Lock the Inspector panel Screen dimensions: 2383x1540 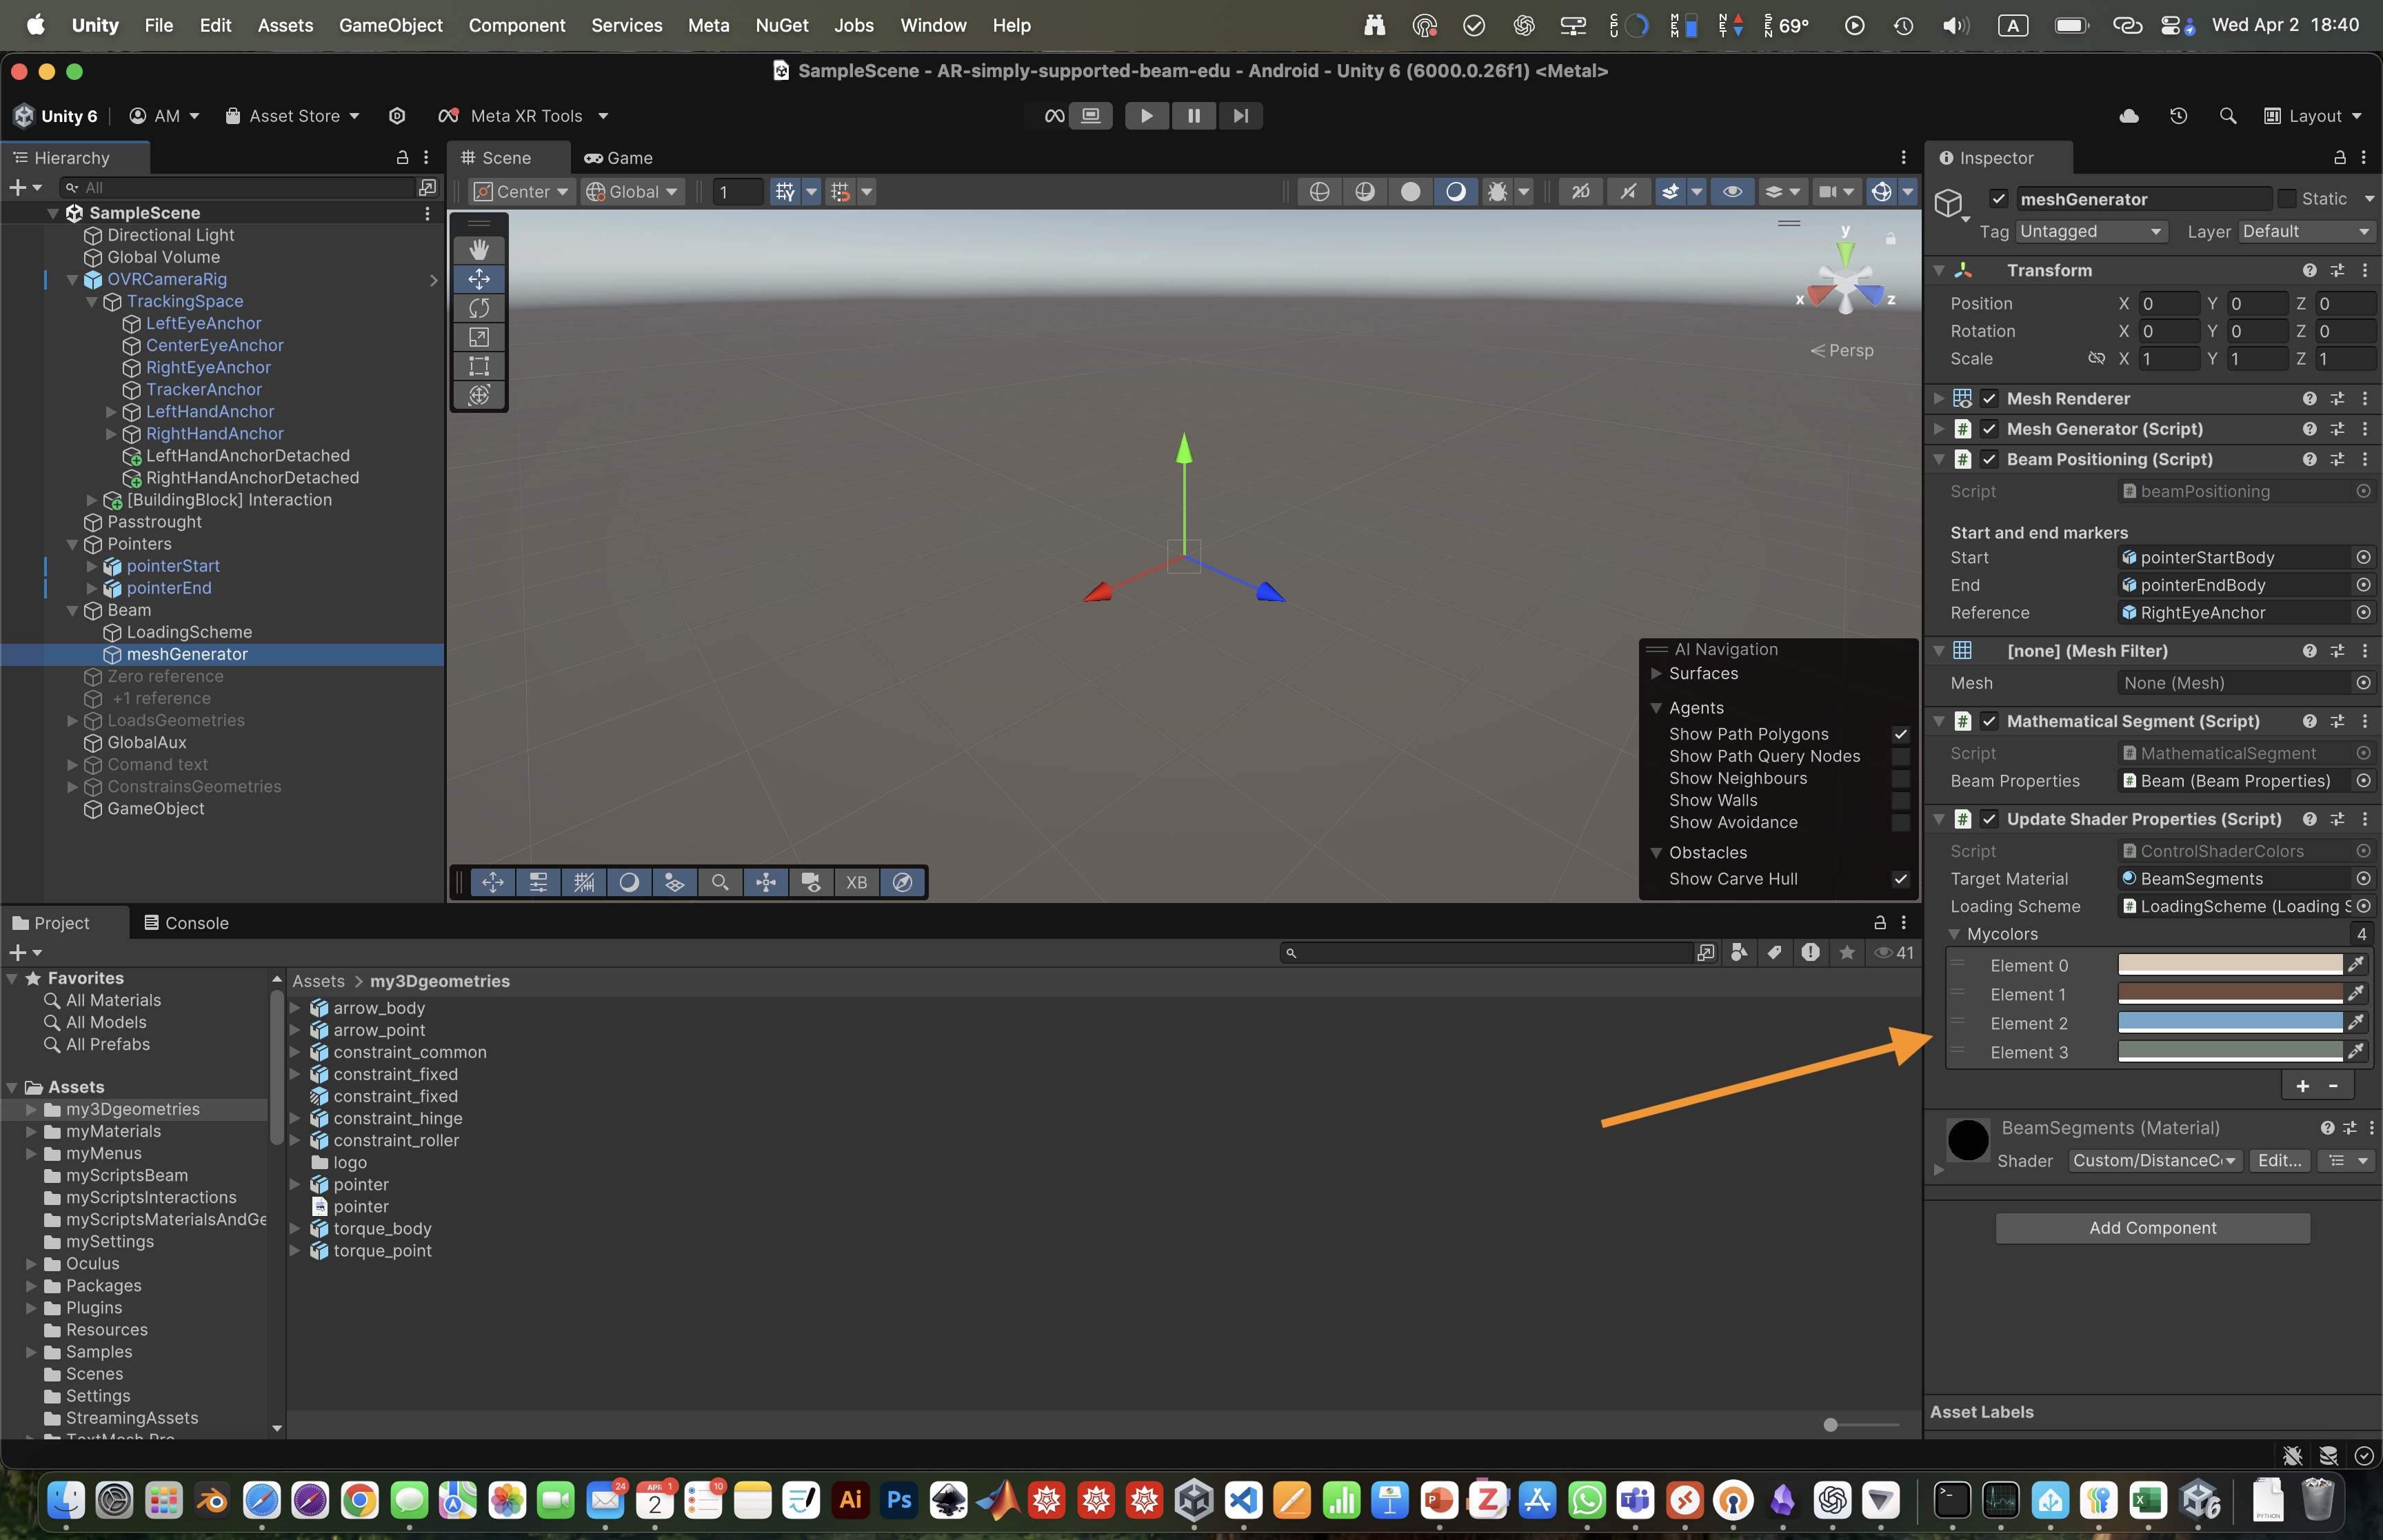point(2339,157)
